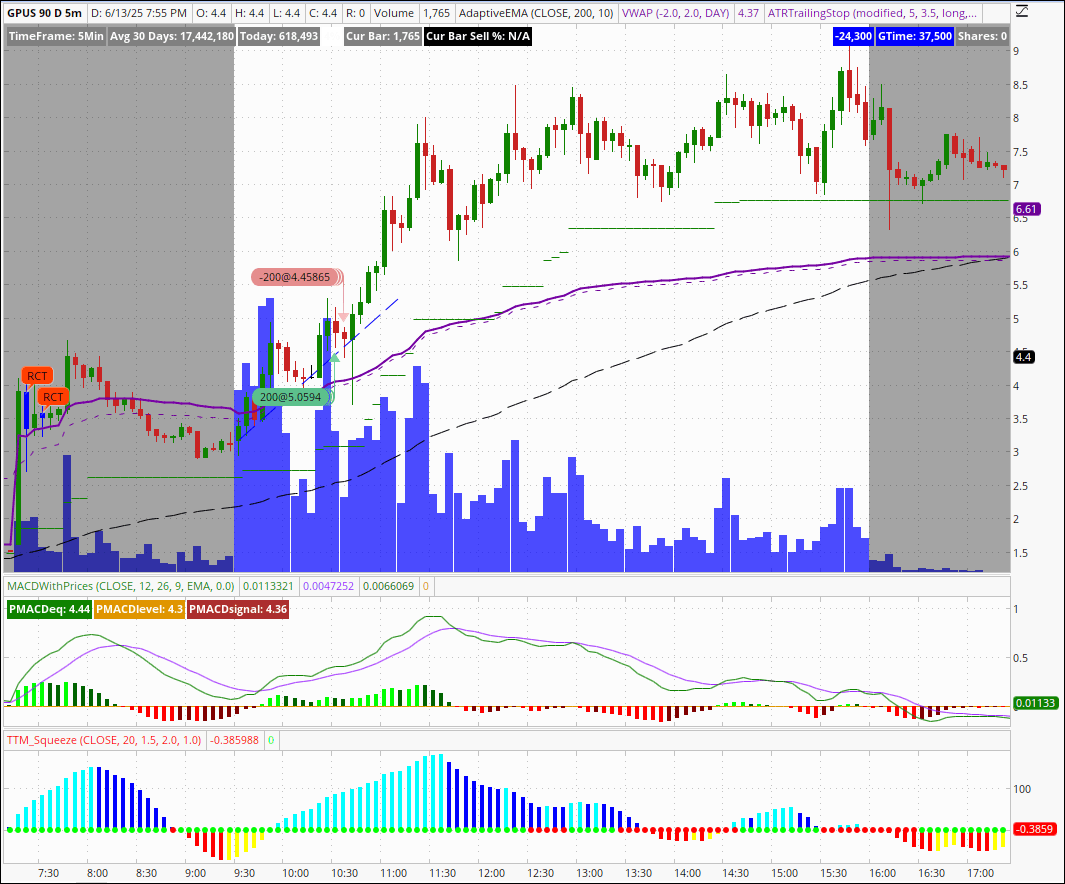The height and width of the screenshot is (884, 1065).
Task: Click the D: 6/13/25 7:55 PM date readout
Action: pyautogui.click(x=139, y=13)
